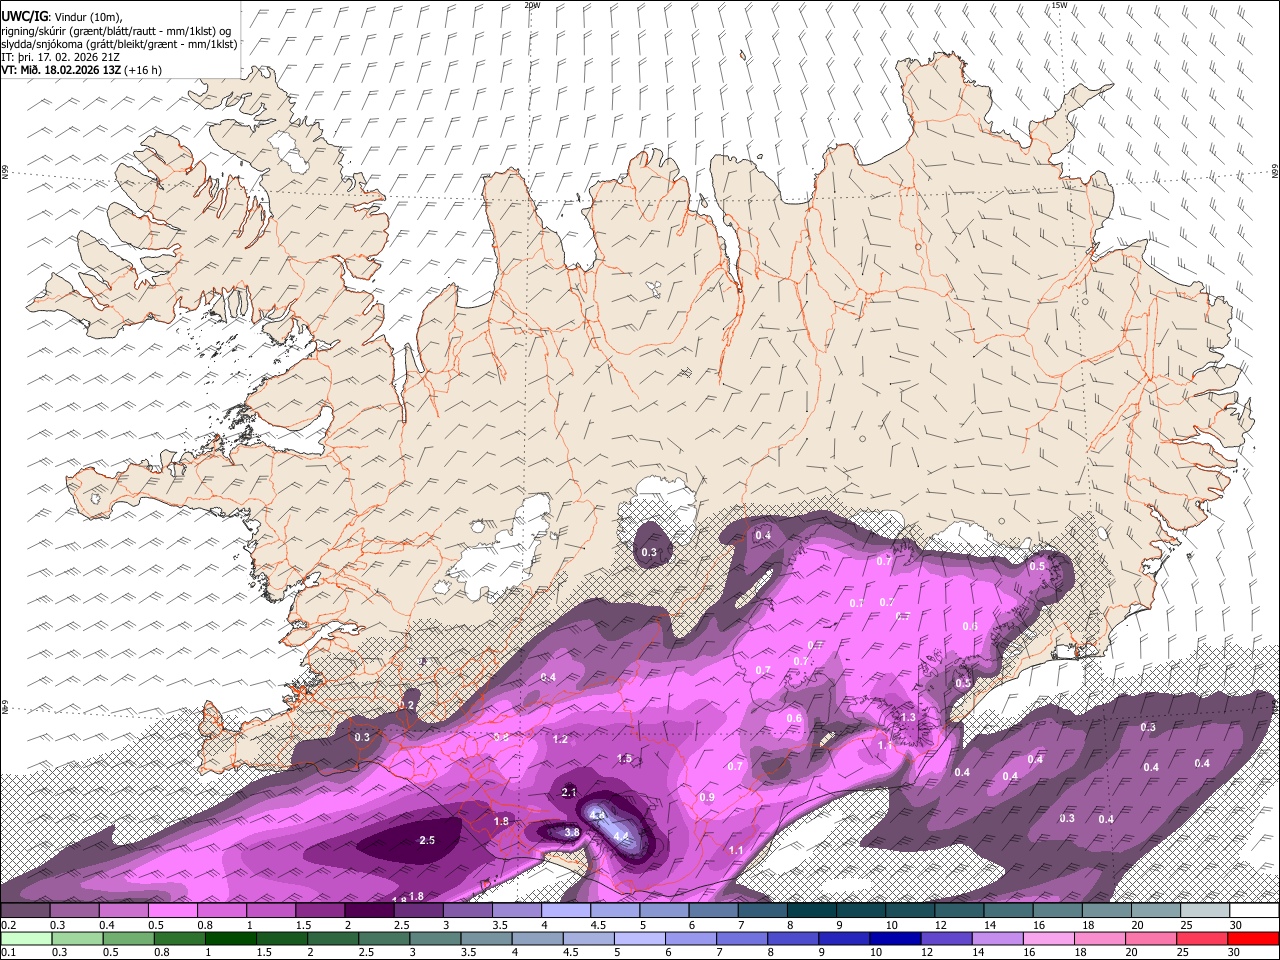Viewport: 1280px width, 960px height.
Task: Click the 'rigning/skúrir' legend description line
Action: coord(116,31)
